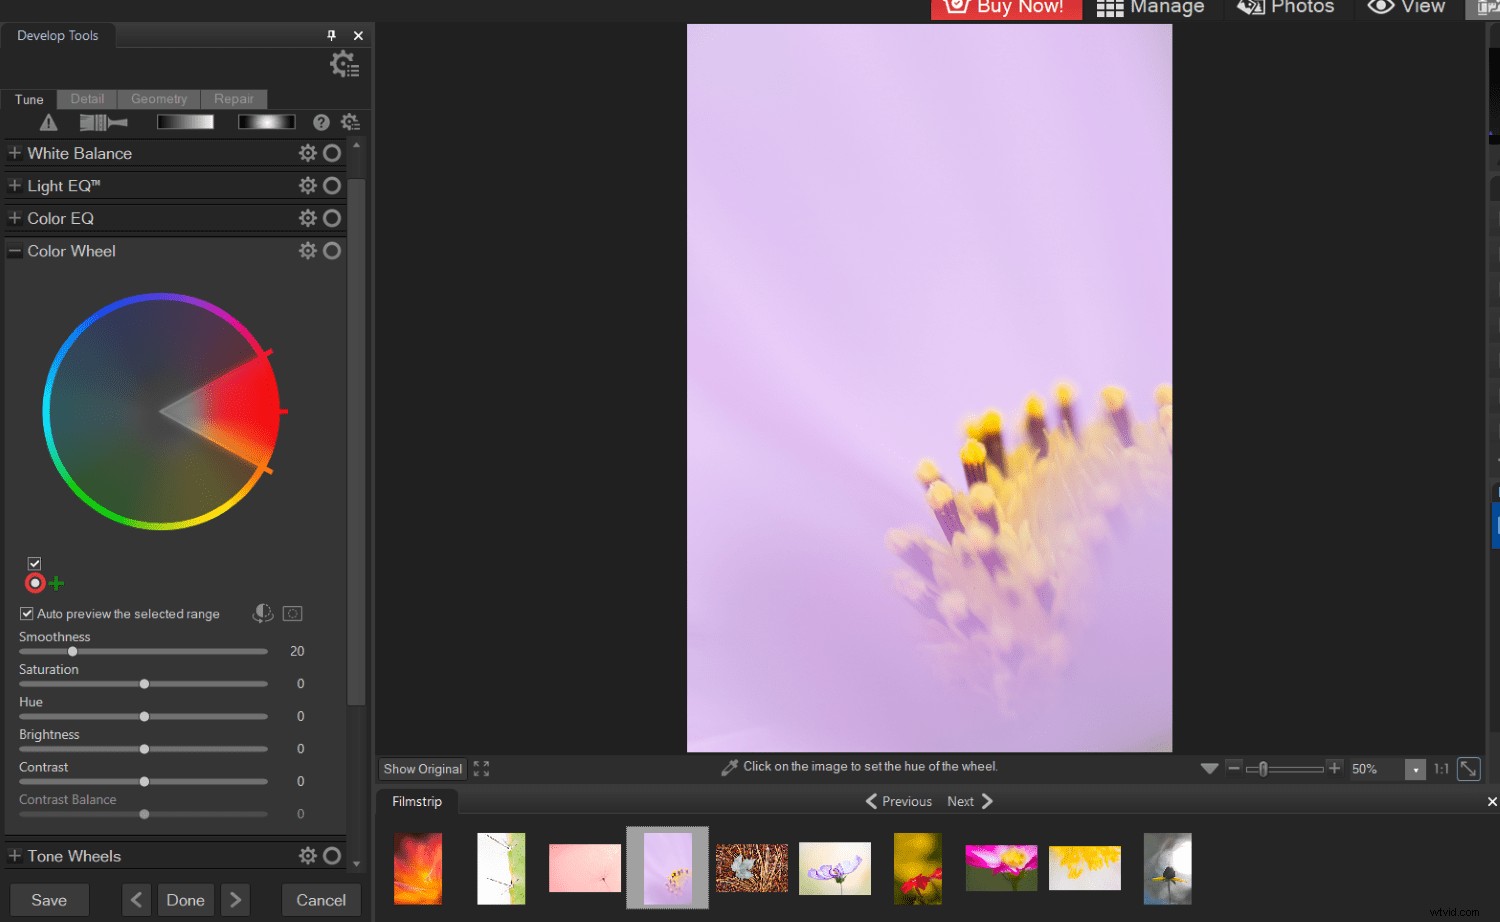Screen dimensions: 1500x922
Task: Collapse the Color Wheel section
Action: (14, 250)
